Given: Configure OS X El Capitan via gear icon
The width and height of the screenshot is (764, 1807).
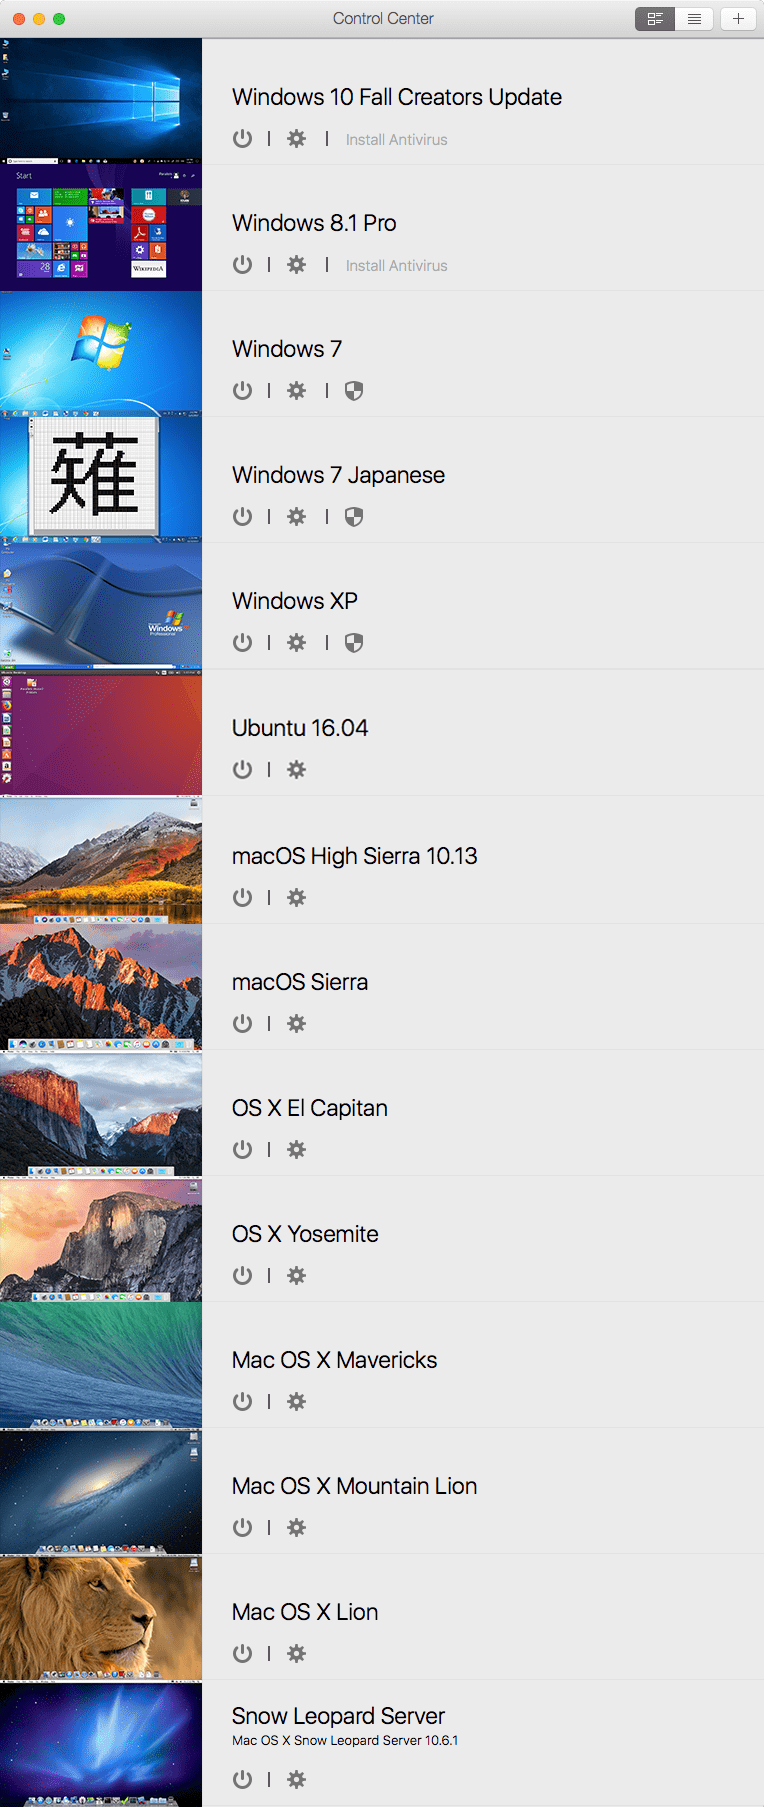Looking at the screenshot, I should (296, 1150).
